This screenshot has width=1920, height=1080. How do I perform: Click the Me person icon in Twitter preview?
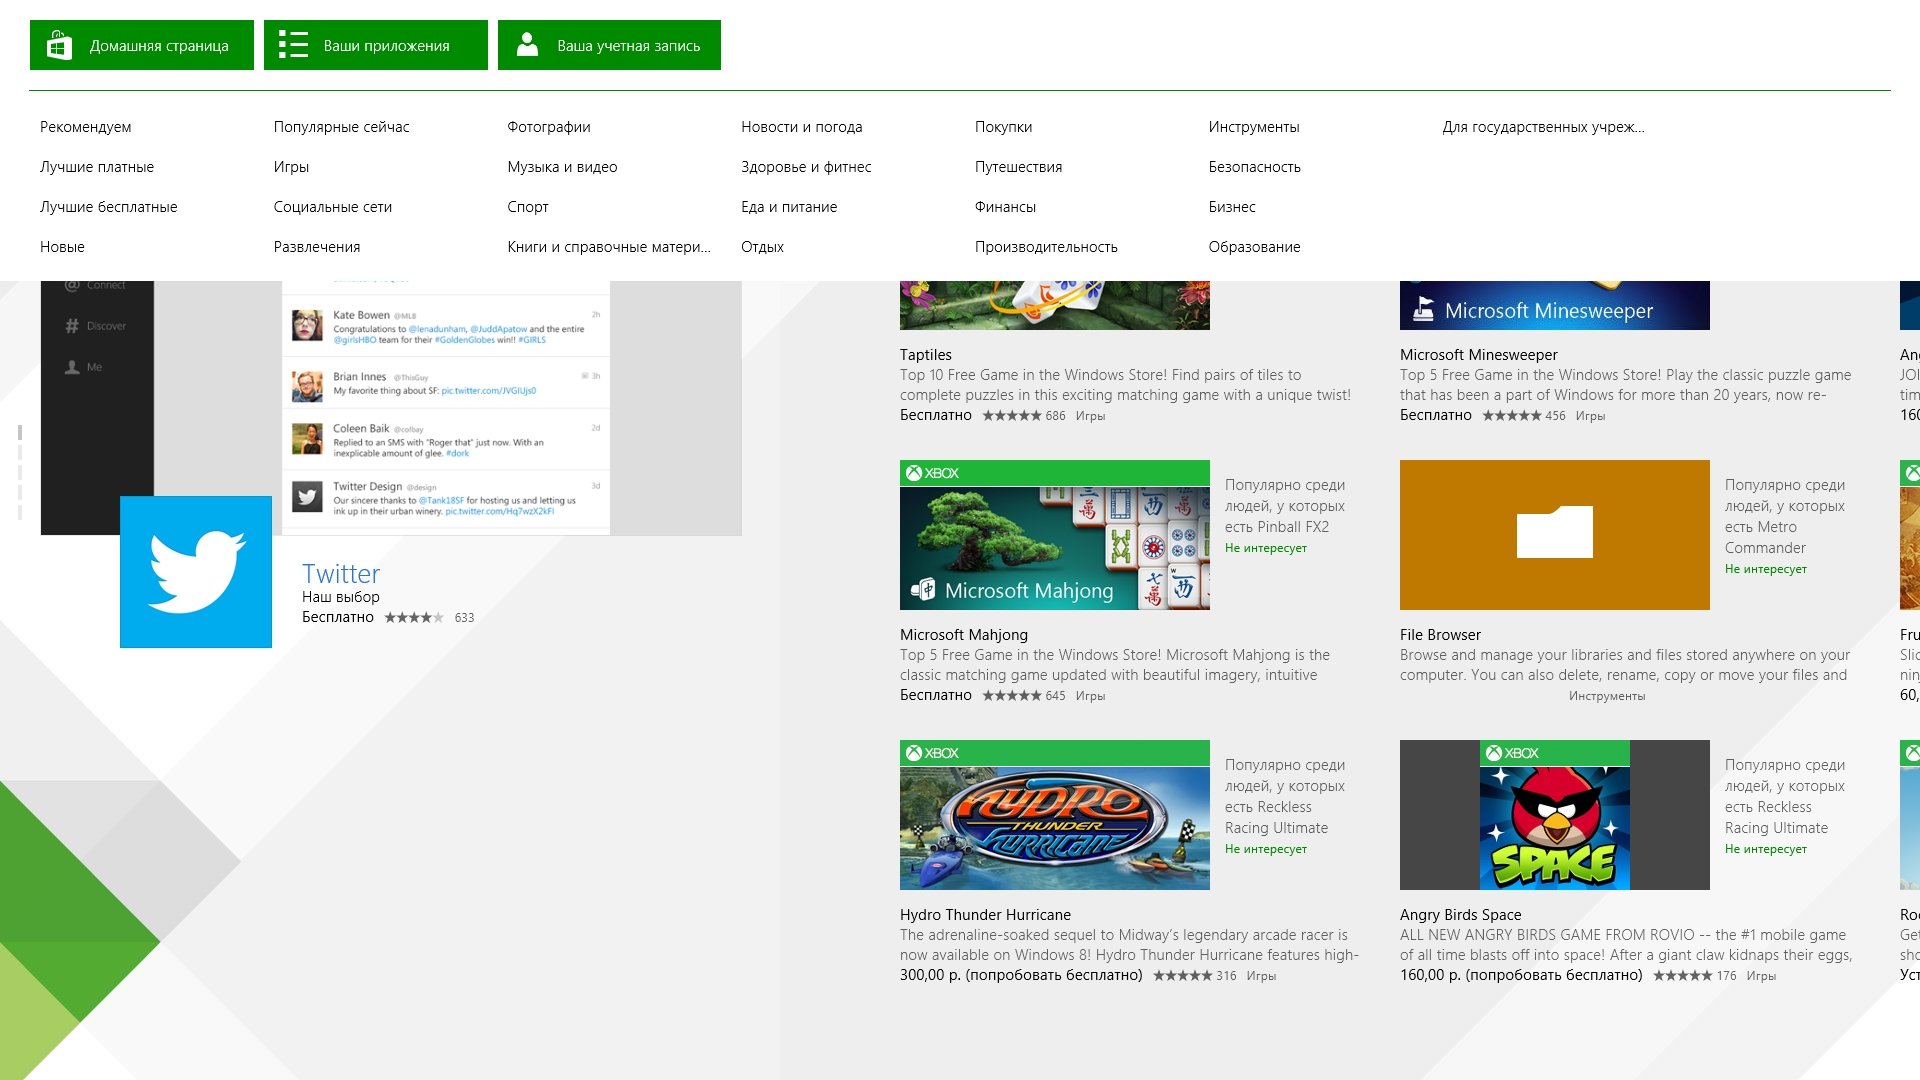(72, 367)
